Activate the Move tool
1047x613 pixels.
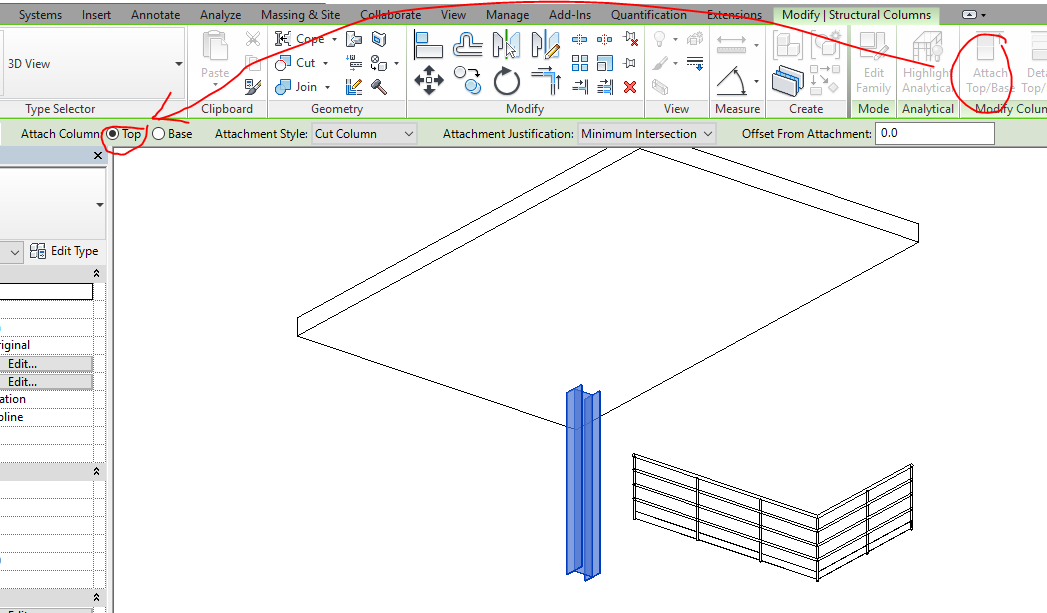pos(429,79)
